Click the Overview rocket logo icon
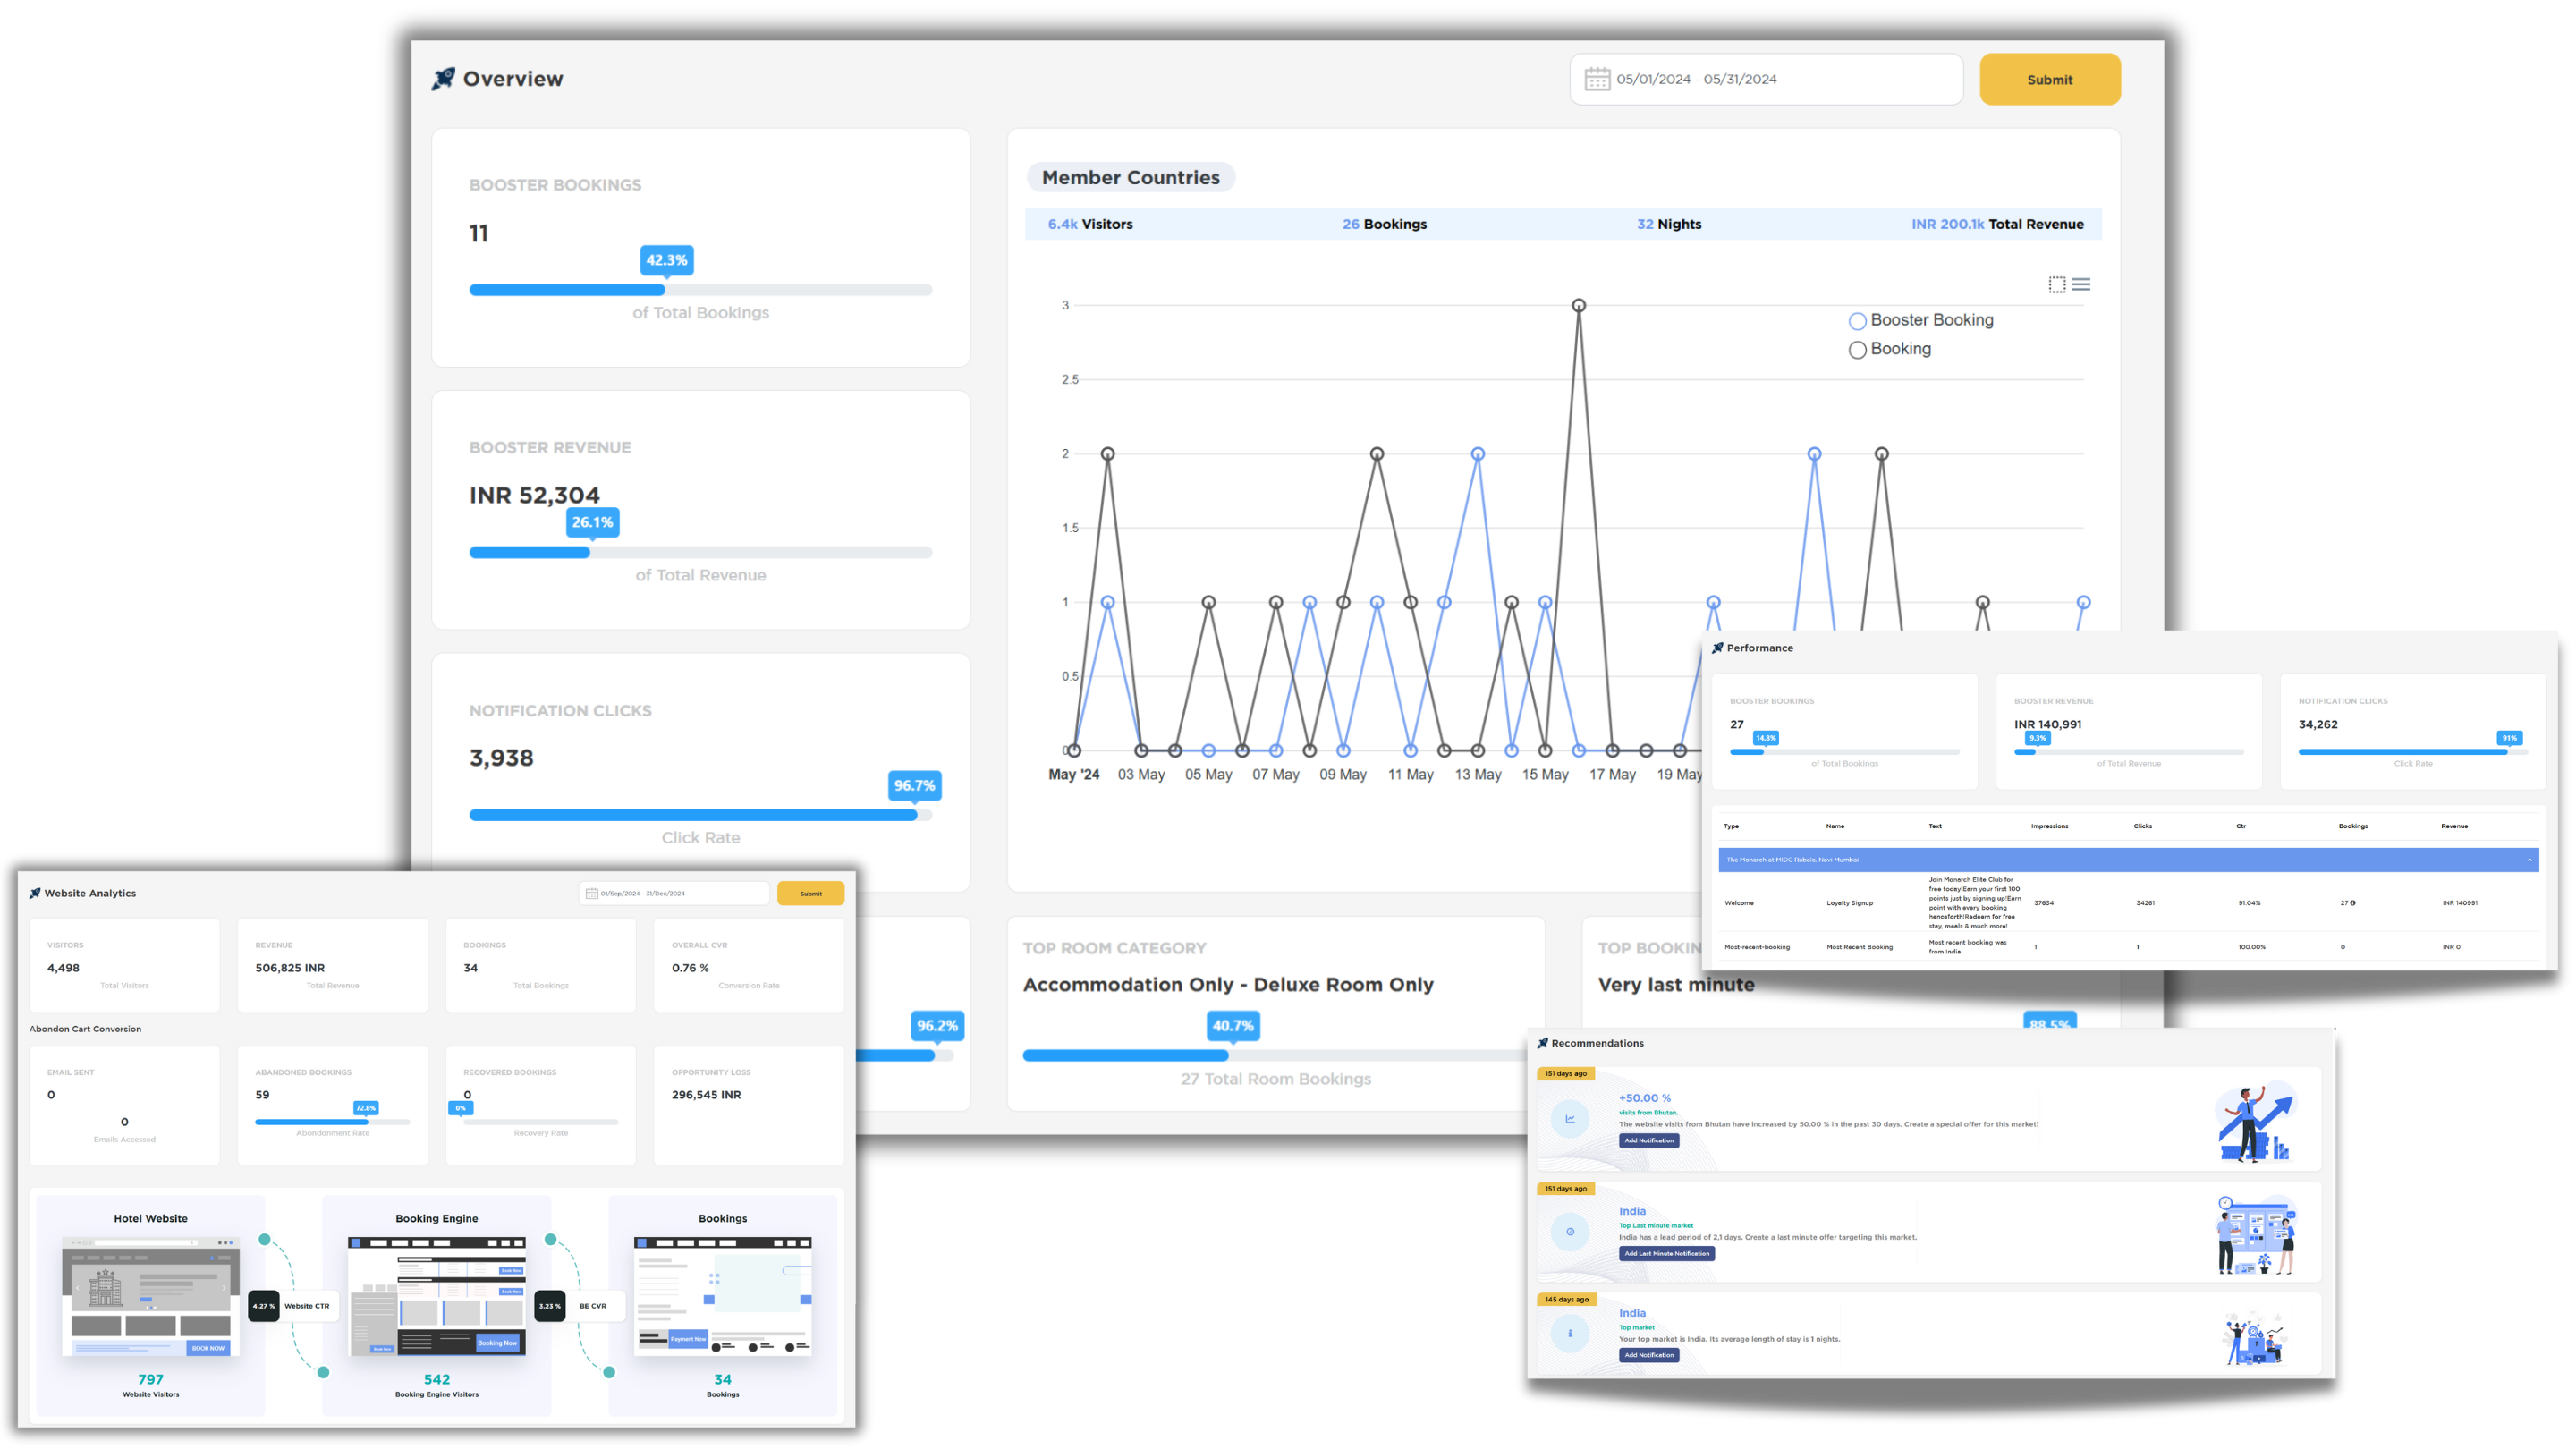The image size is (2576, 1449). point(443,79)
